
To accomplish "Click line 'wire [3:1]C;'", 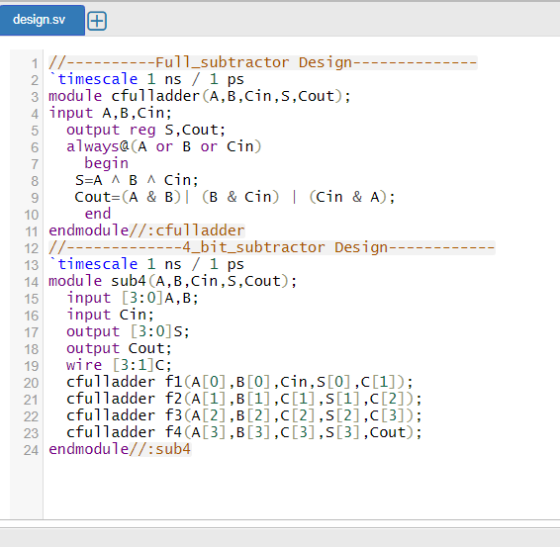I will point(119,365).
